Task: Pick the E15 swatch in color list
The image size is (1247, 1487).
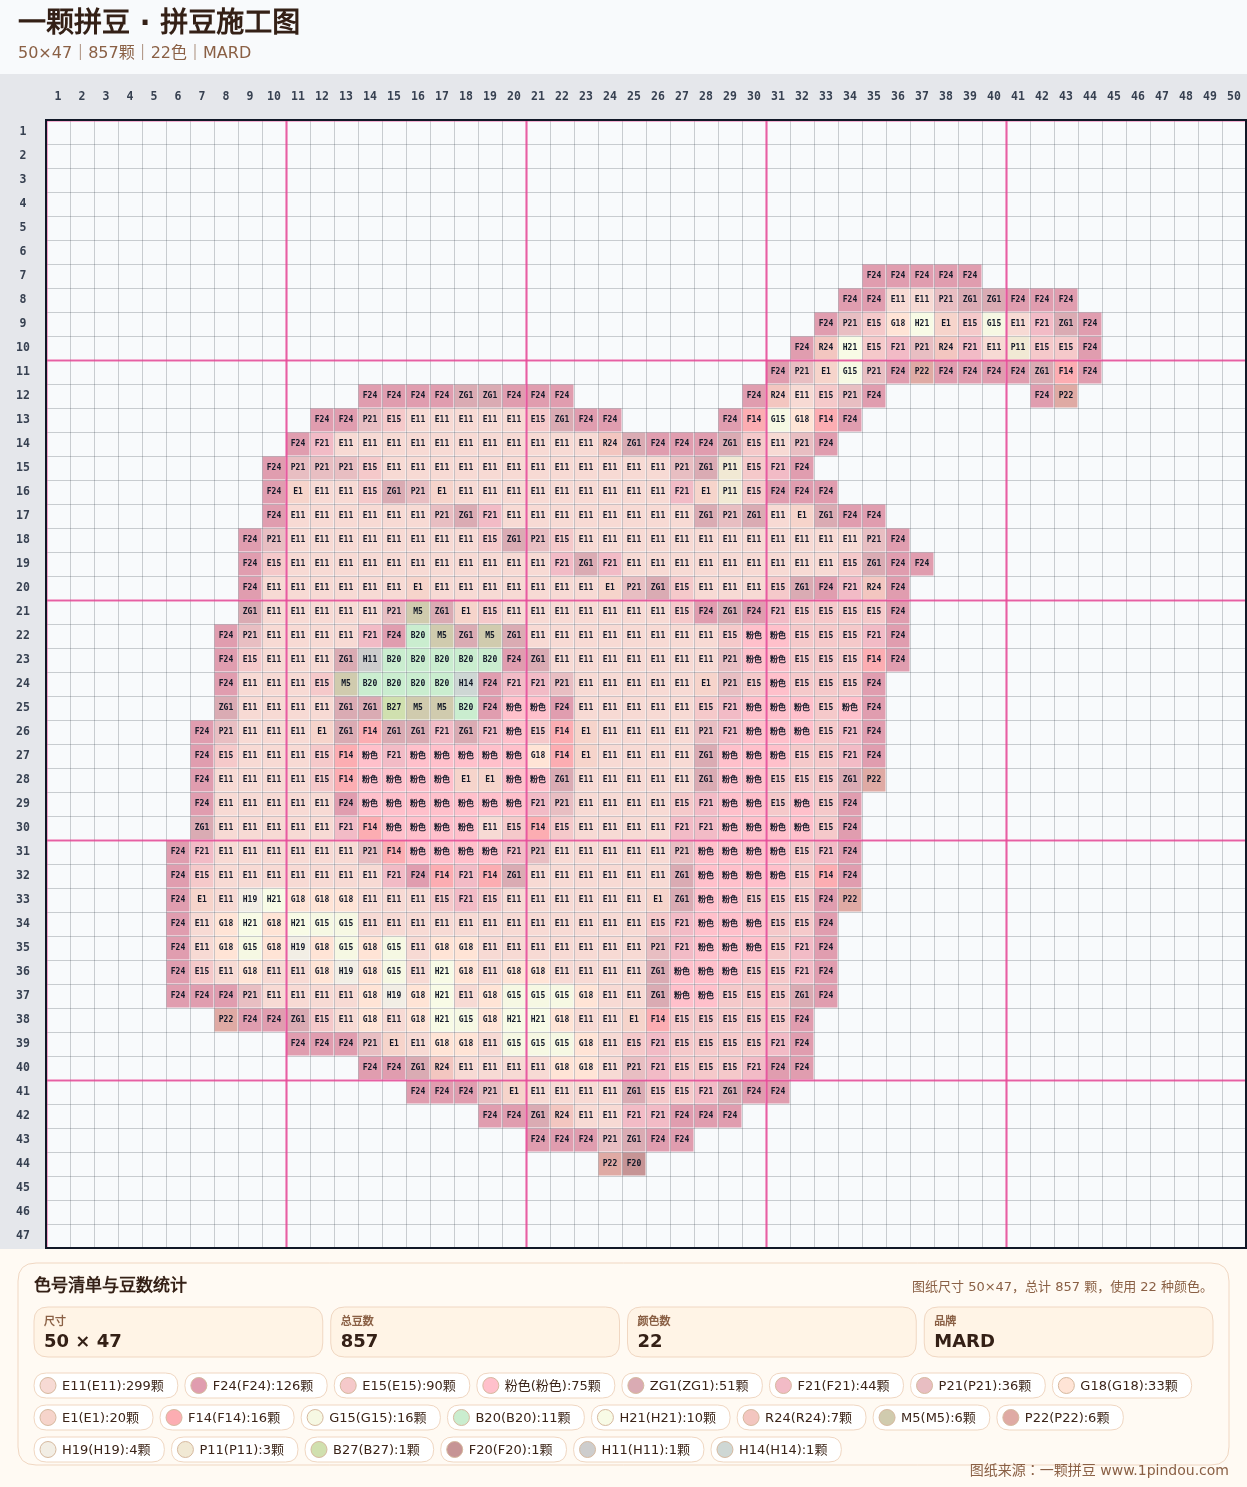Action: point(348,1386)
